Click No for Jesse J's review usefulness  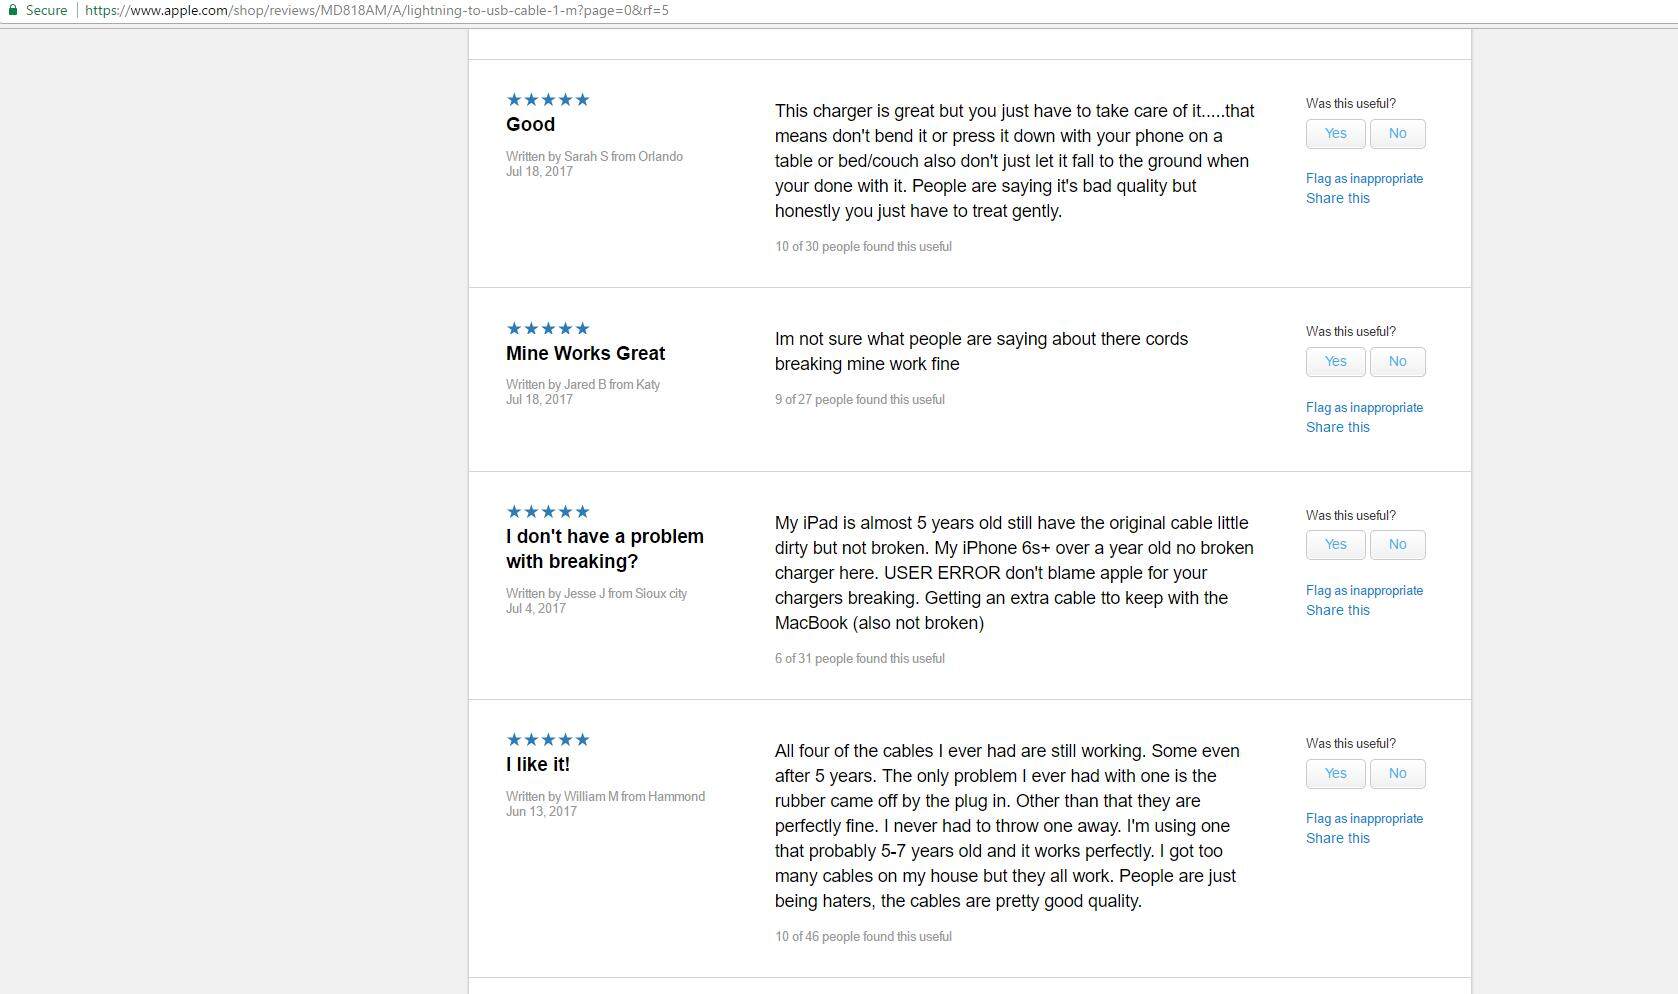click(x=1397, y=545)
